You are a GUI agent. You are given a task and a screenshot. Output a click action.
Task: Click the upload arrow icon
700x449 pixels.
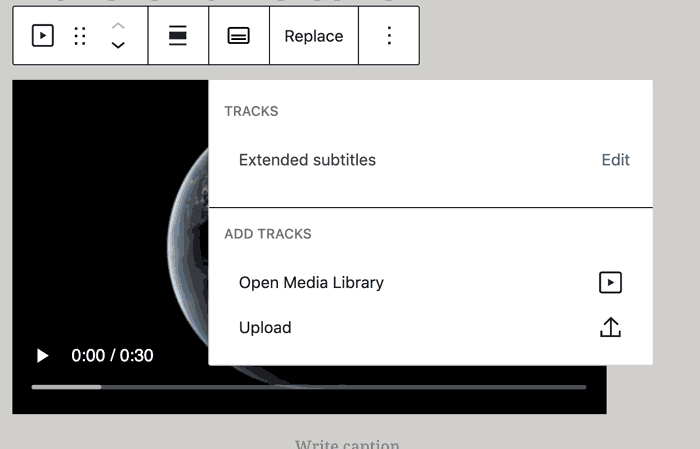[610, 327]
